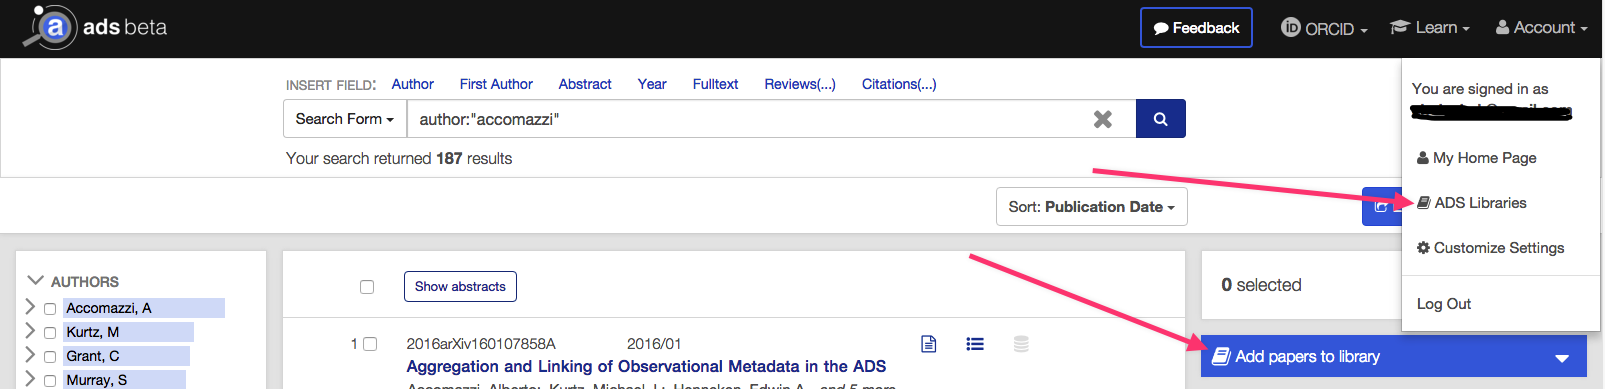This screenshot has height=389, width=1605.
Task: Toggle the select-all results checkbox
Action: (367, 287)
